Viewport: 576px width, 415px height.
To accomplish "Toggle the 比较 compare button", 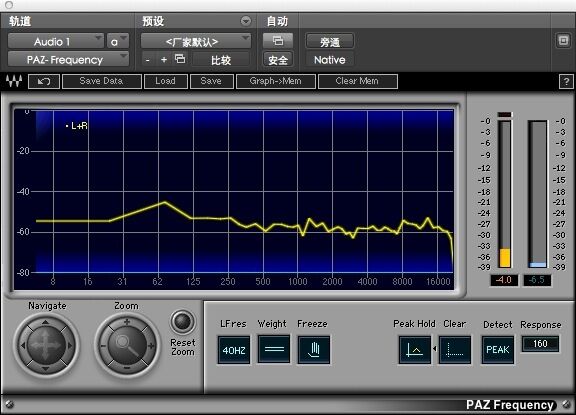I will click(x=221, y=60).
